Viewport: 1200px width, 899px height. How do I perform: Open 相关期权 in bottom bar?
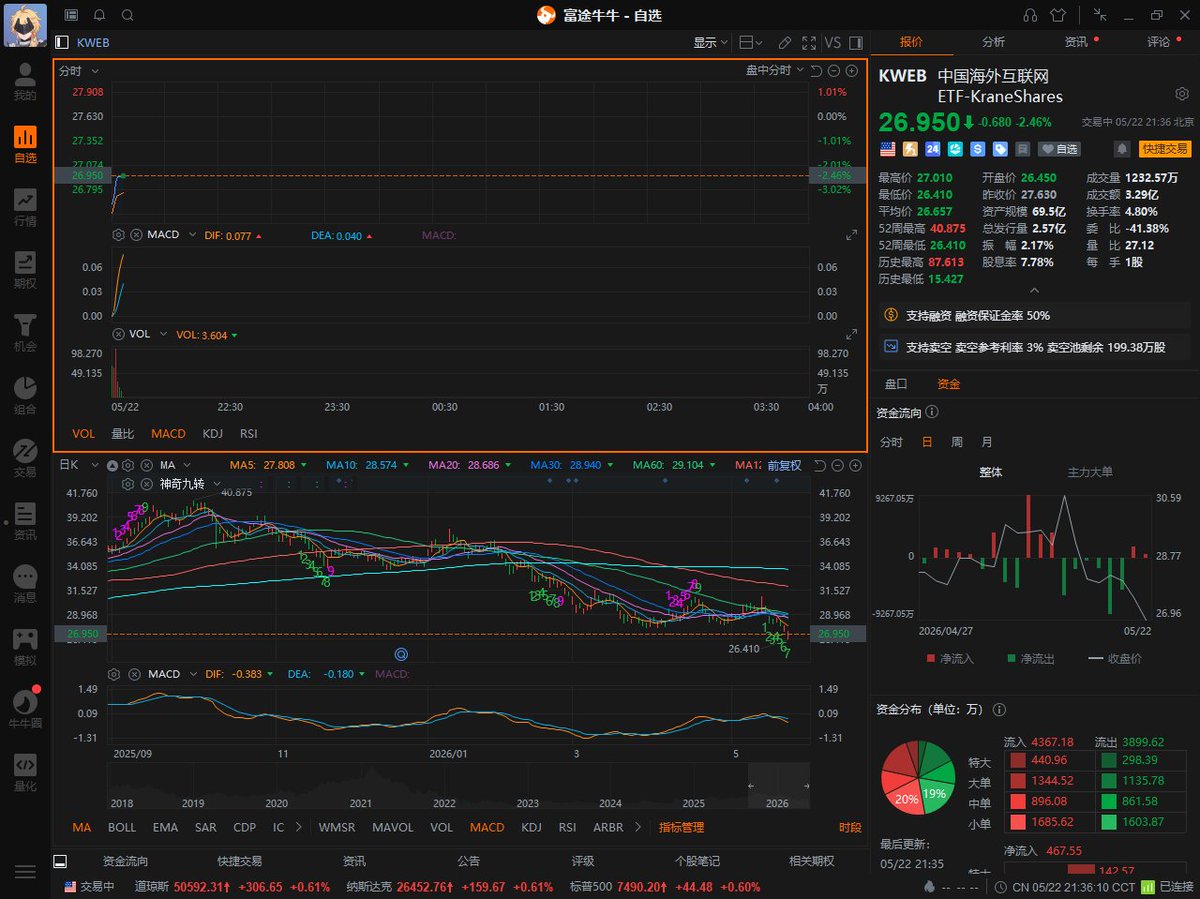pyautogui.click(x=812, y=861)
